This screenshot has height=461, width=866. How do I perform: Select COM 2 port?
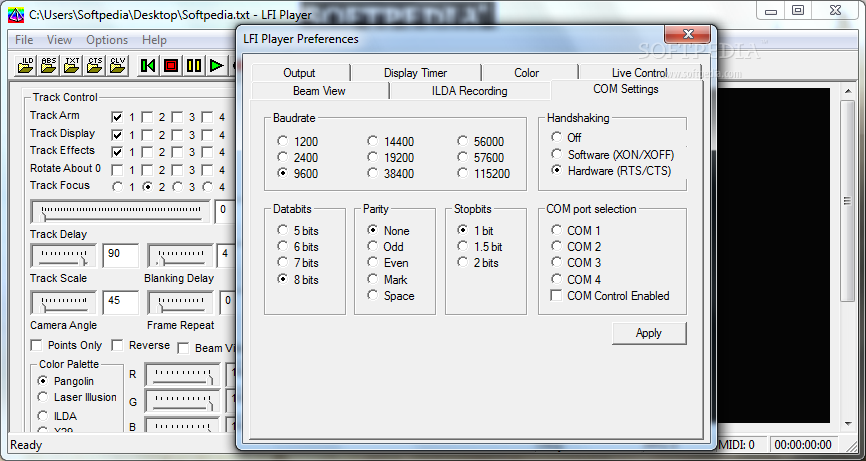pyautogui.click(x=576, y=246)
